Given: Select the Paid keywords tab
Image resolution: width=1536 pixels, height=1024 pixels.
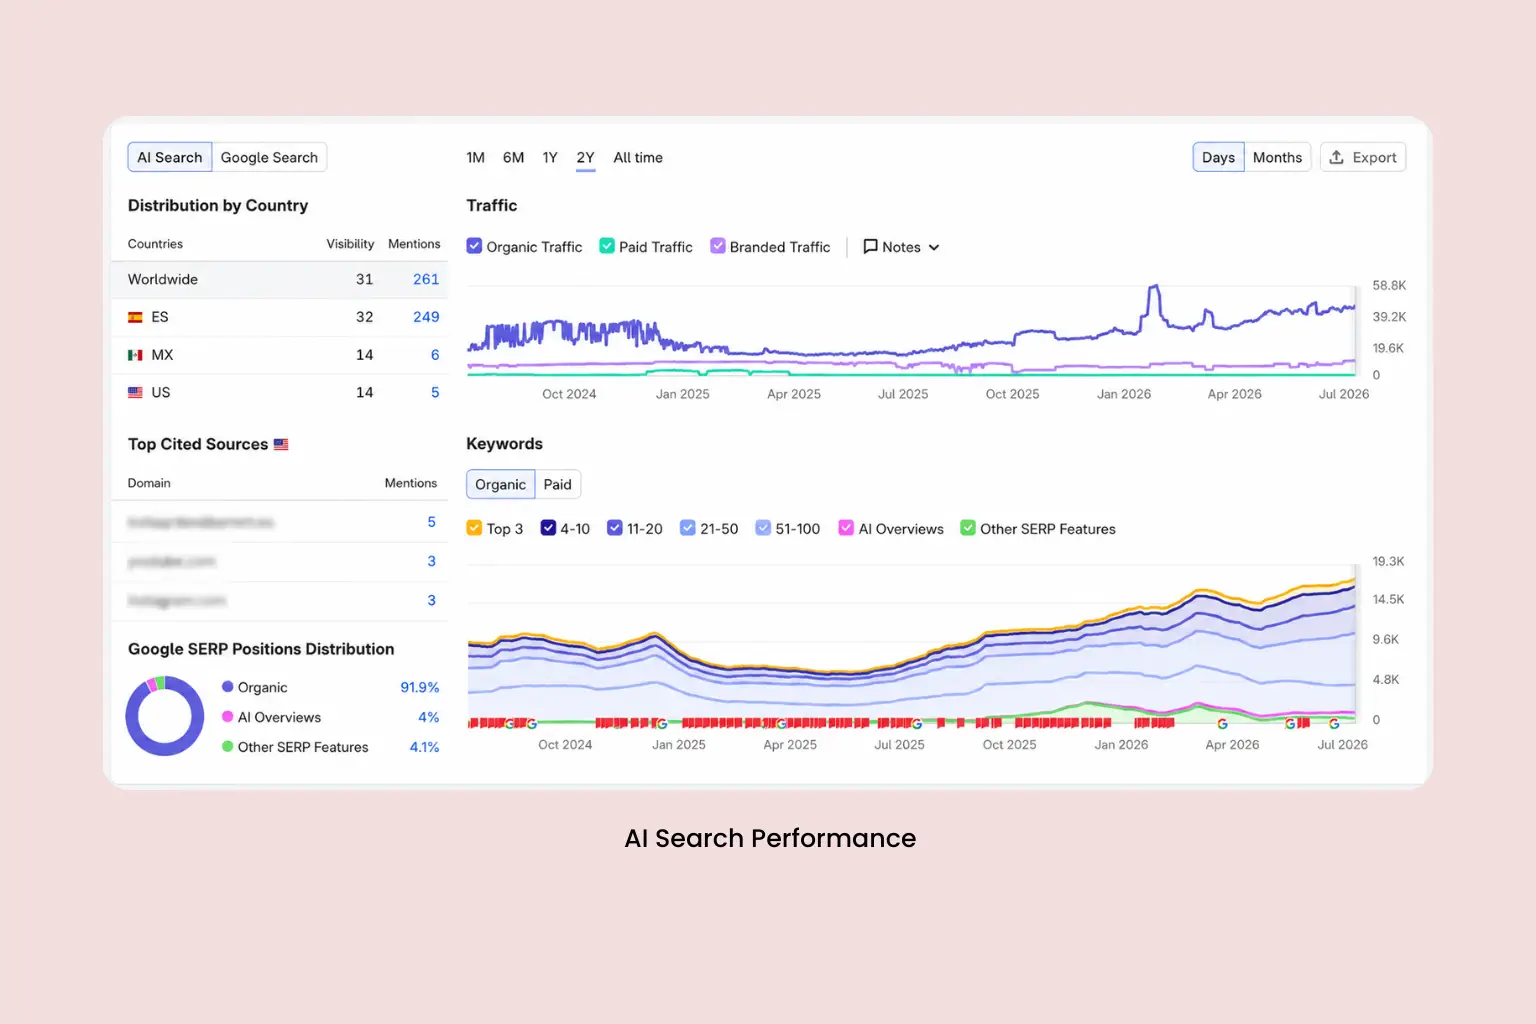Looking at the screenshot, I should (557, 484).
